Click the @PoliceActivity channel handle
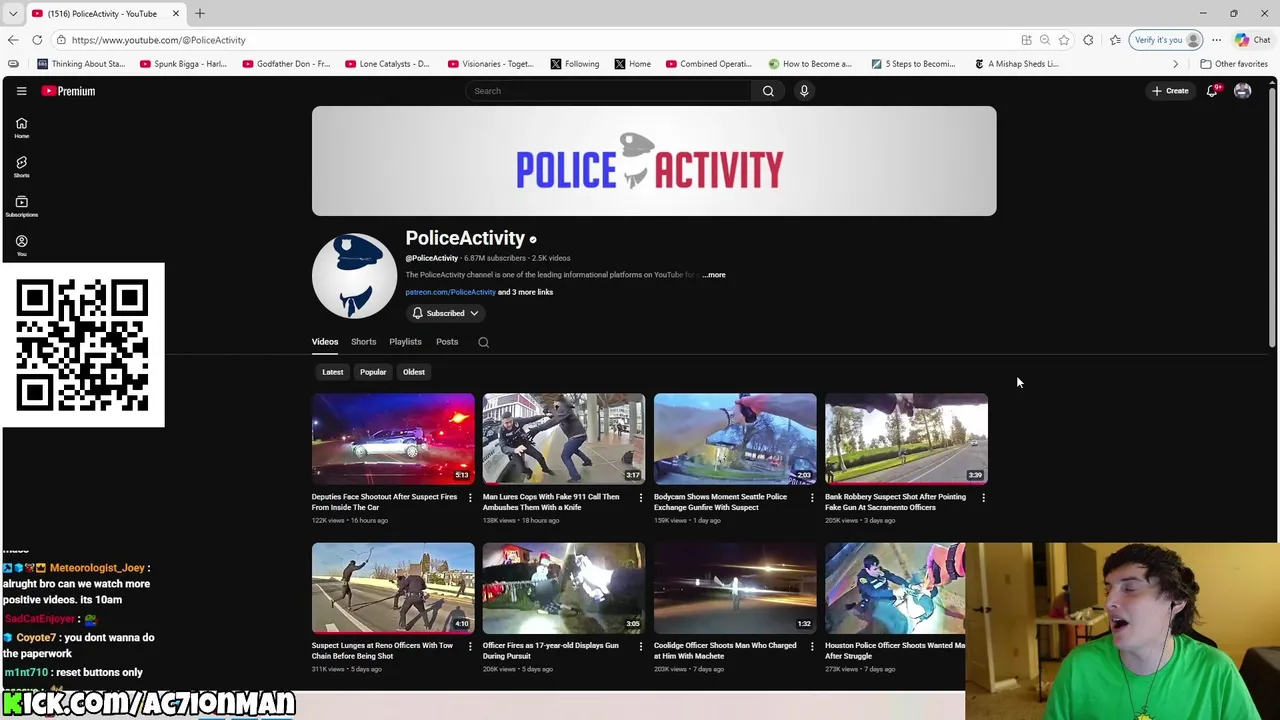The height and width of the screenshot is (720, 1280). [431, 258]
